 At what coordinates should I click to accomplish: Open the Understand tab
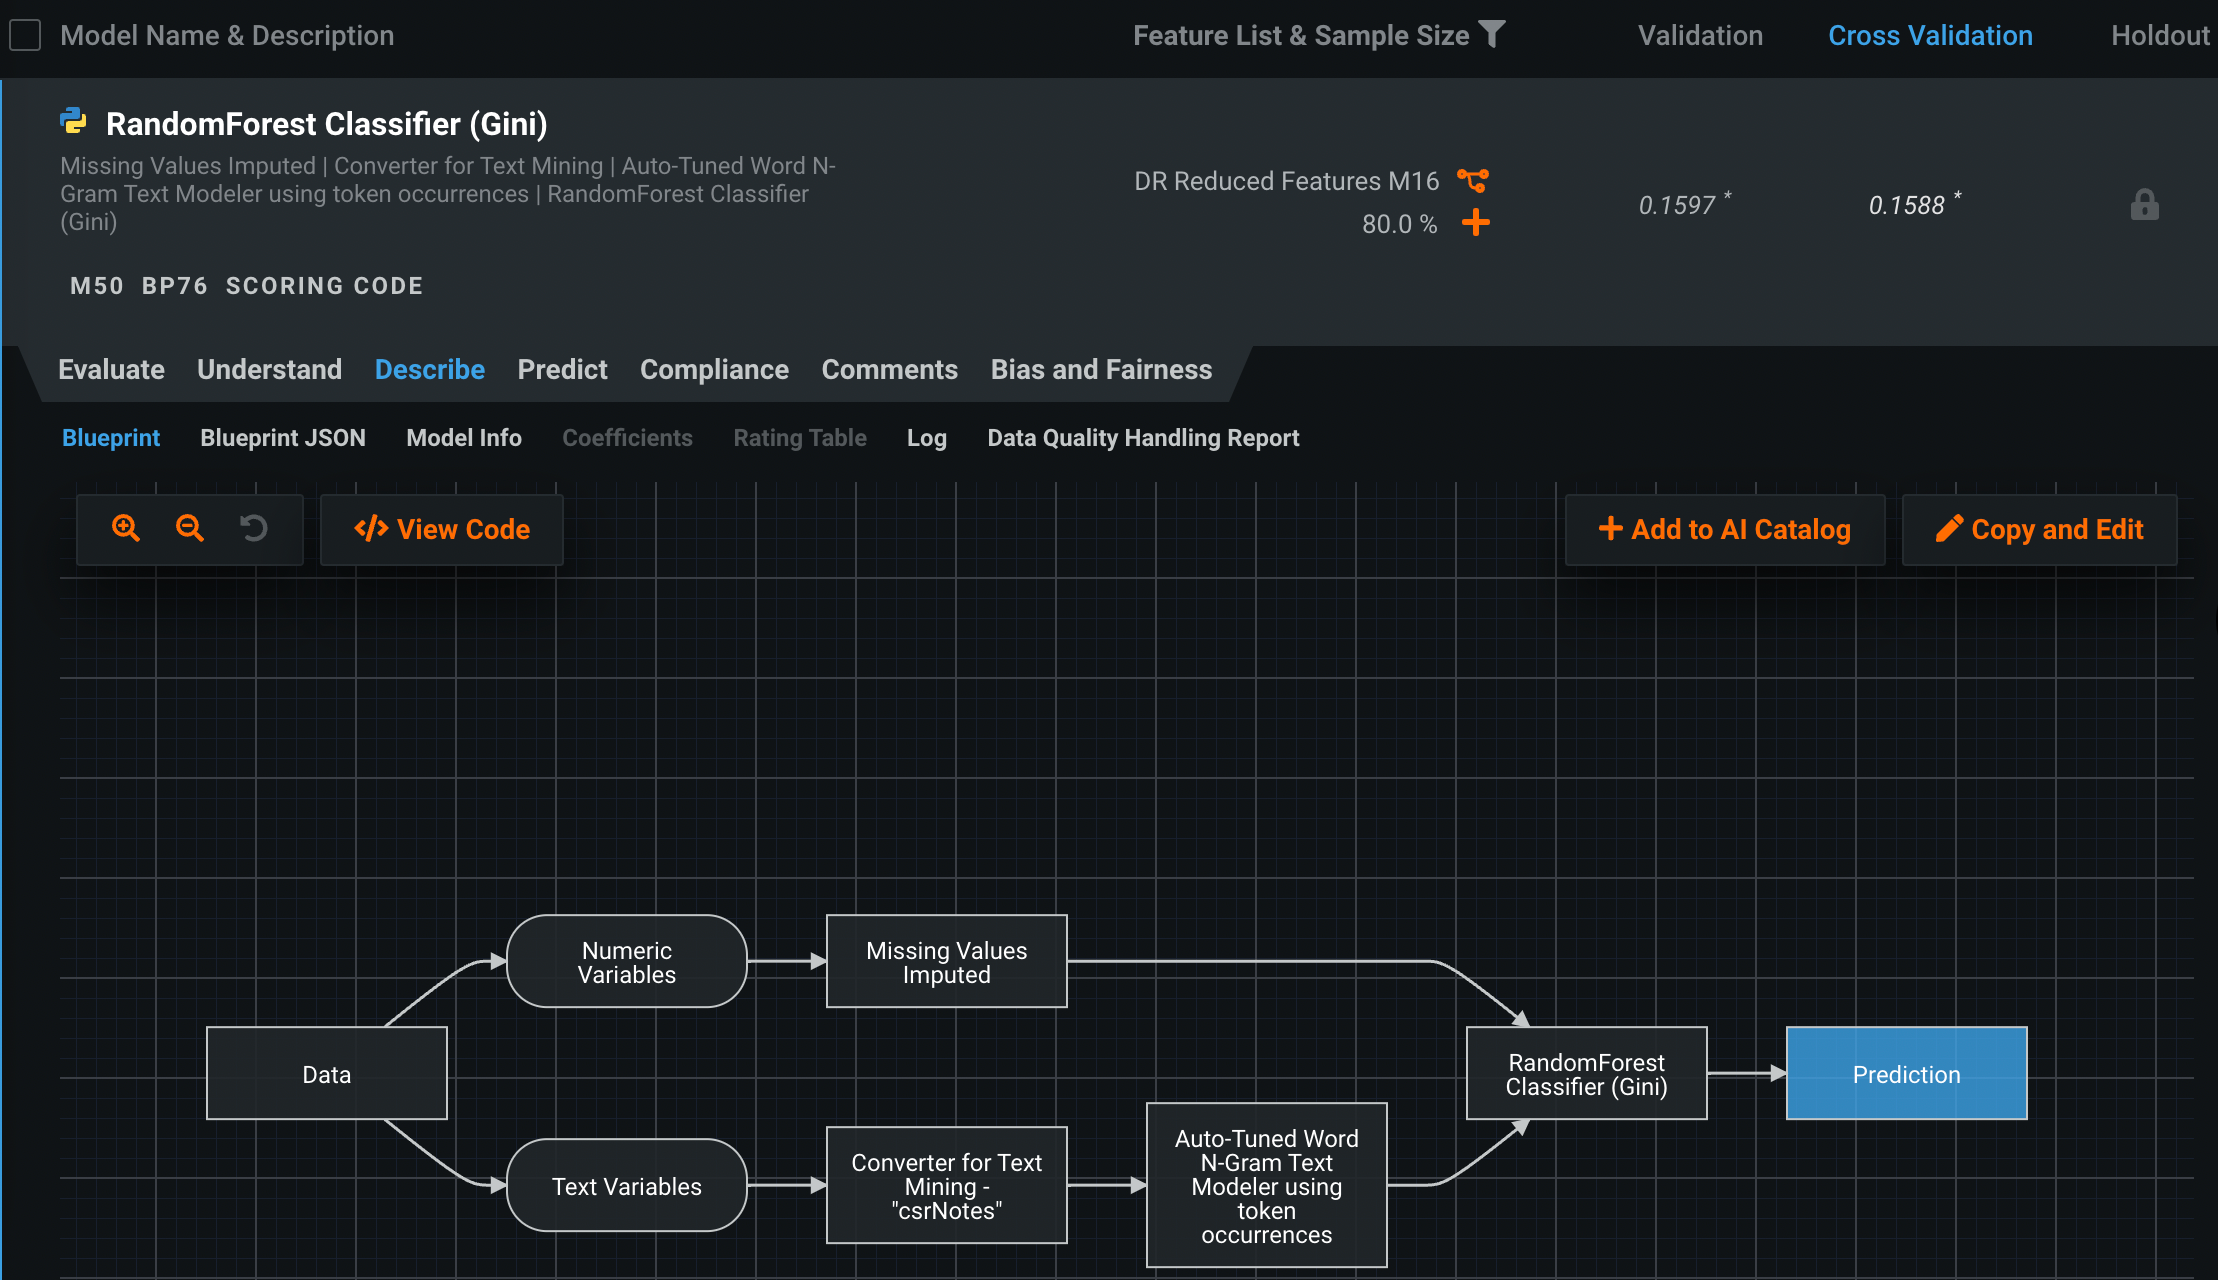[x=269, y=370]
